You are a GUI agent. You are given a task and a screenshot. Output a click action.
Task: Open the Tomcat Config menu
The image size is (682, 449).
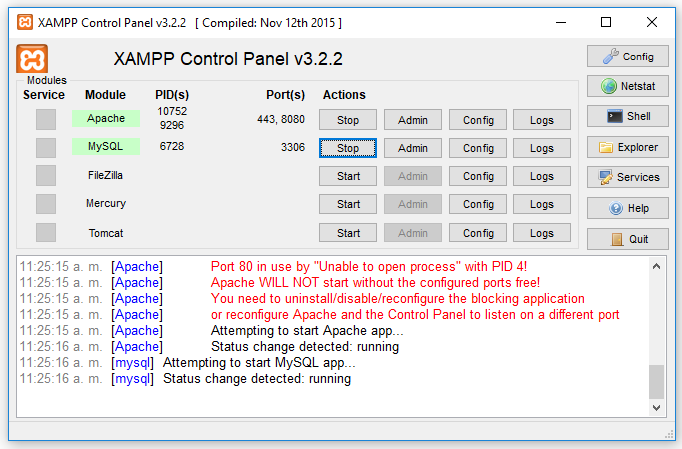[478, 233]
